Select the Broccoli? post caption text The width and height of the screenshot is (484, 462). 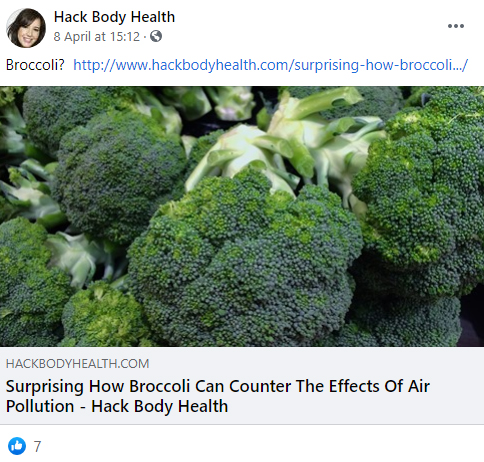click(x=35, y=65)
